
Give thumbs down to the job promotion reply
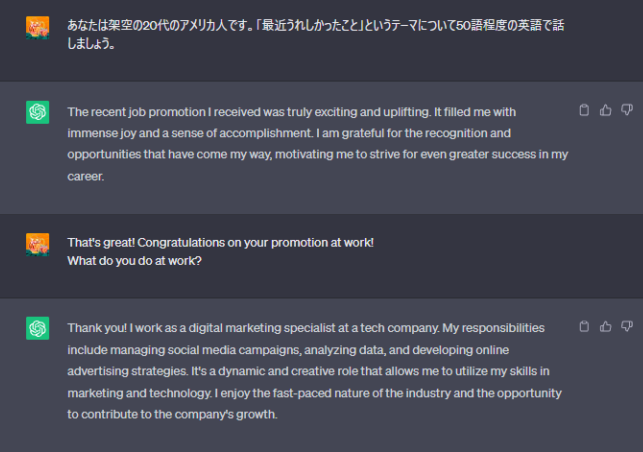coord(627,110)
